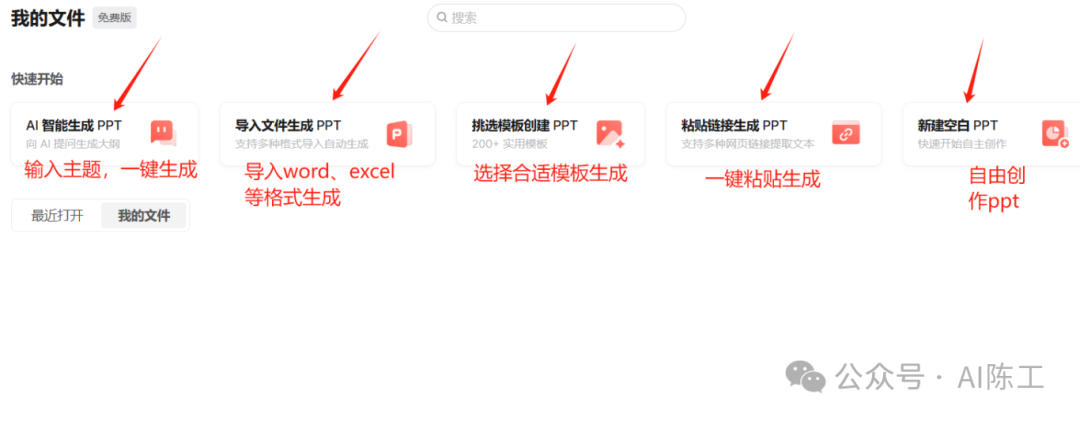Select the 我的文件 tab
Image resolution: width=1080 pixels, height=421 pixels.
(x=144, y=216)
